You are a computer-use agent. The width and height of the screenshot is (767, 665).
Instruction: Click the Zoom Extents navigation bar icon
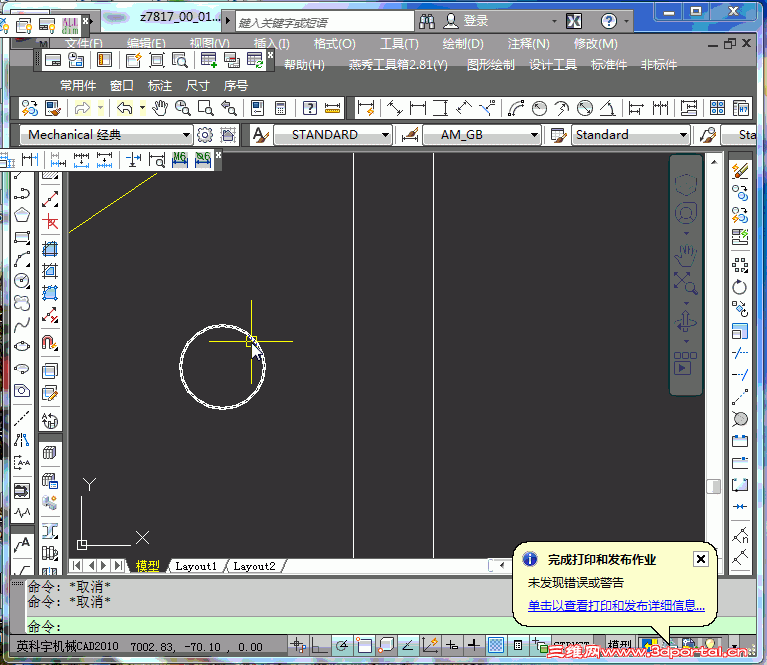[686, 283]
